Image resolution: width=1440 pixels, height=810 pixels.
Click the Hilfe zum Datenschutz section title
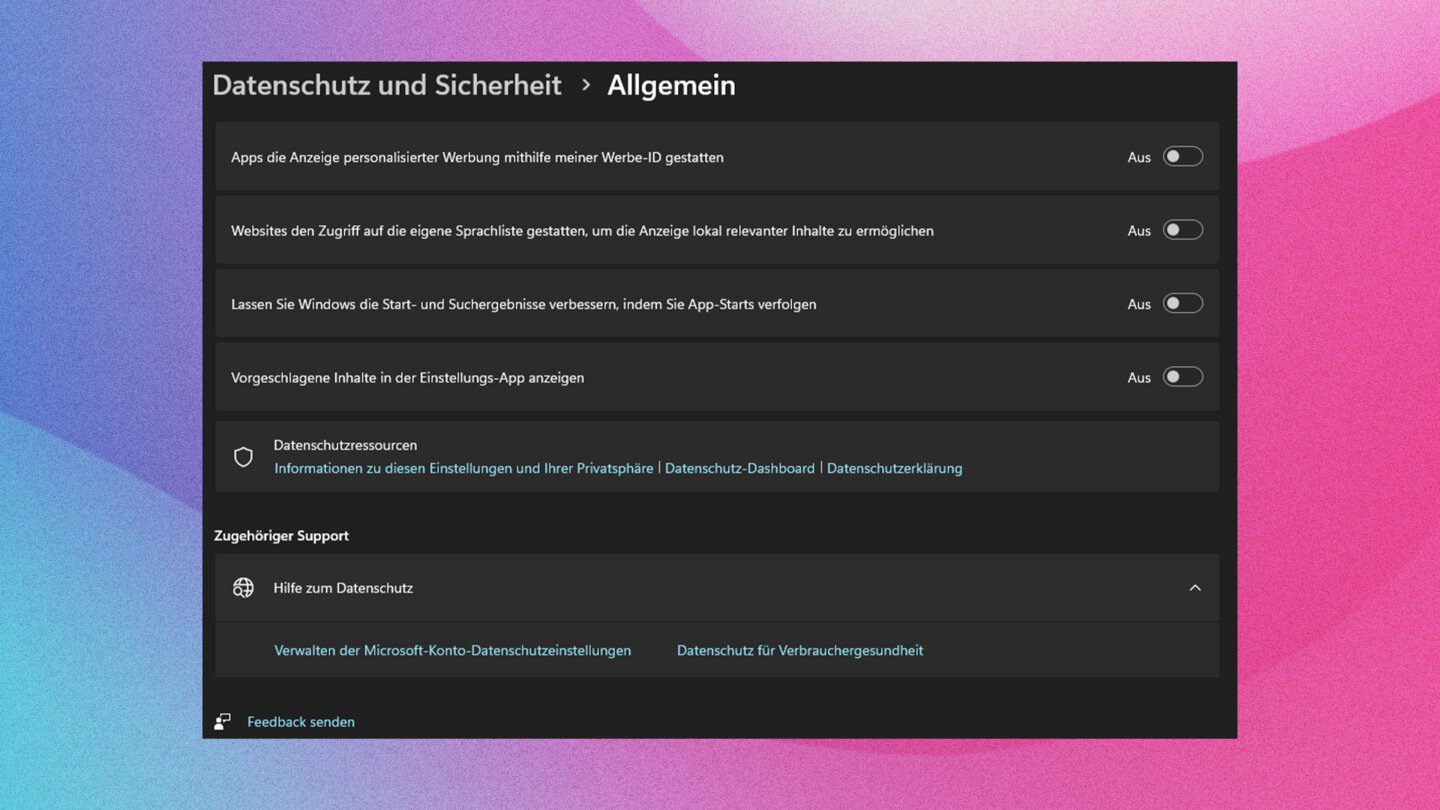(343, 588)
